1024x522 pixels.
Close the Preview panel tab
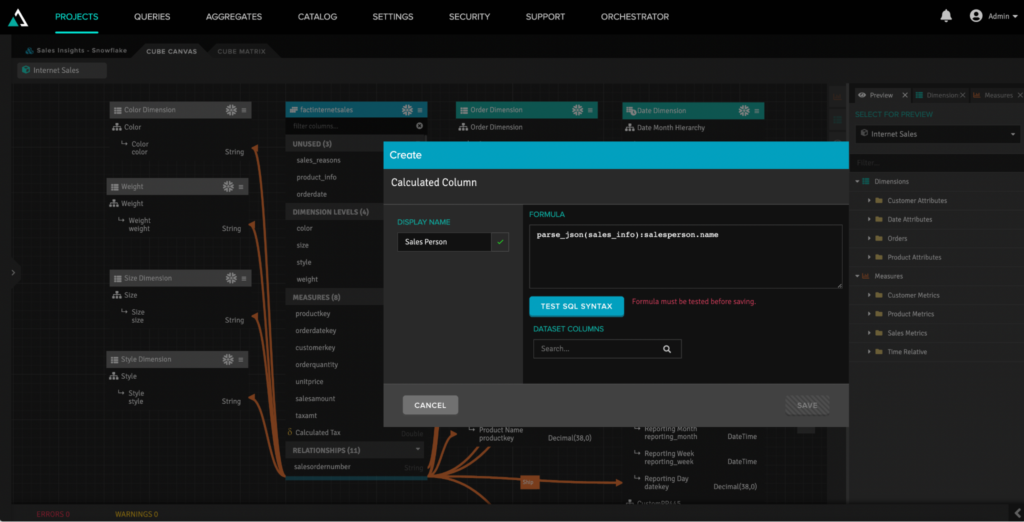904,95
